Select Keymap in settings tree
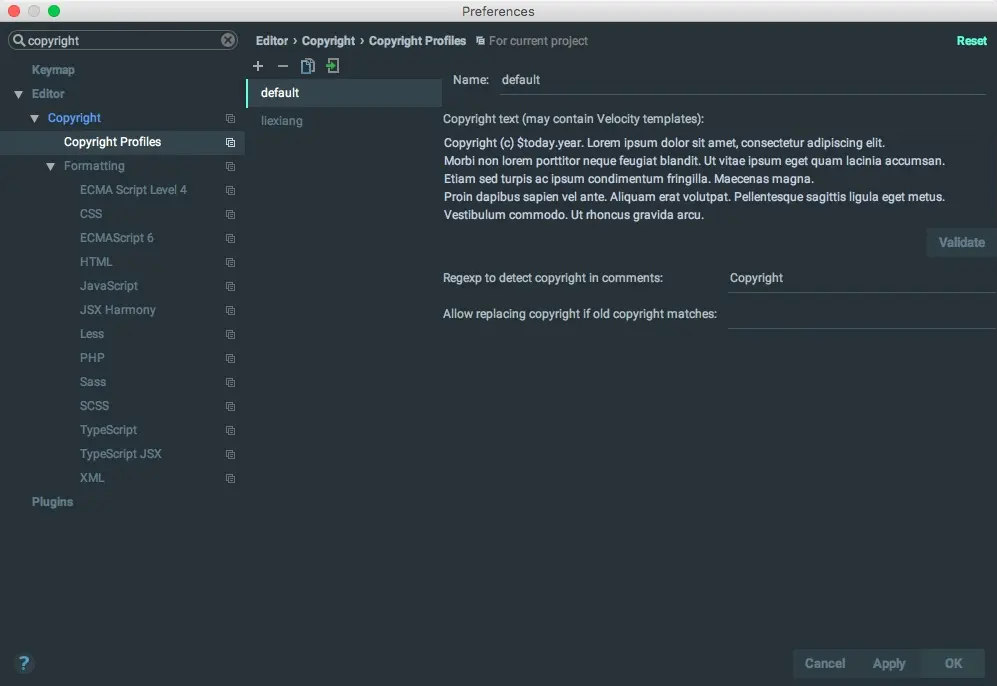Viewport: 997px width, 686px height. pyautogui.click(x=53, y=70)
